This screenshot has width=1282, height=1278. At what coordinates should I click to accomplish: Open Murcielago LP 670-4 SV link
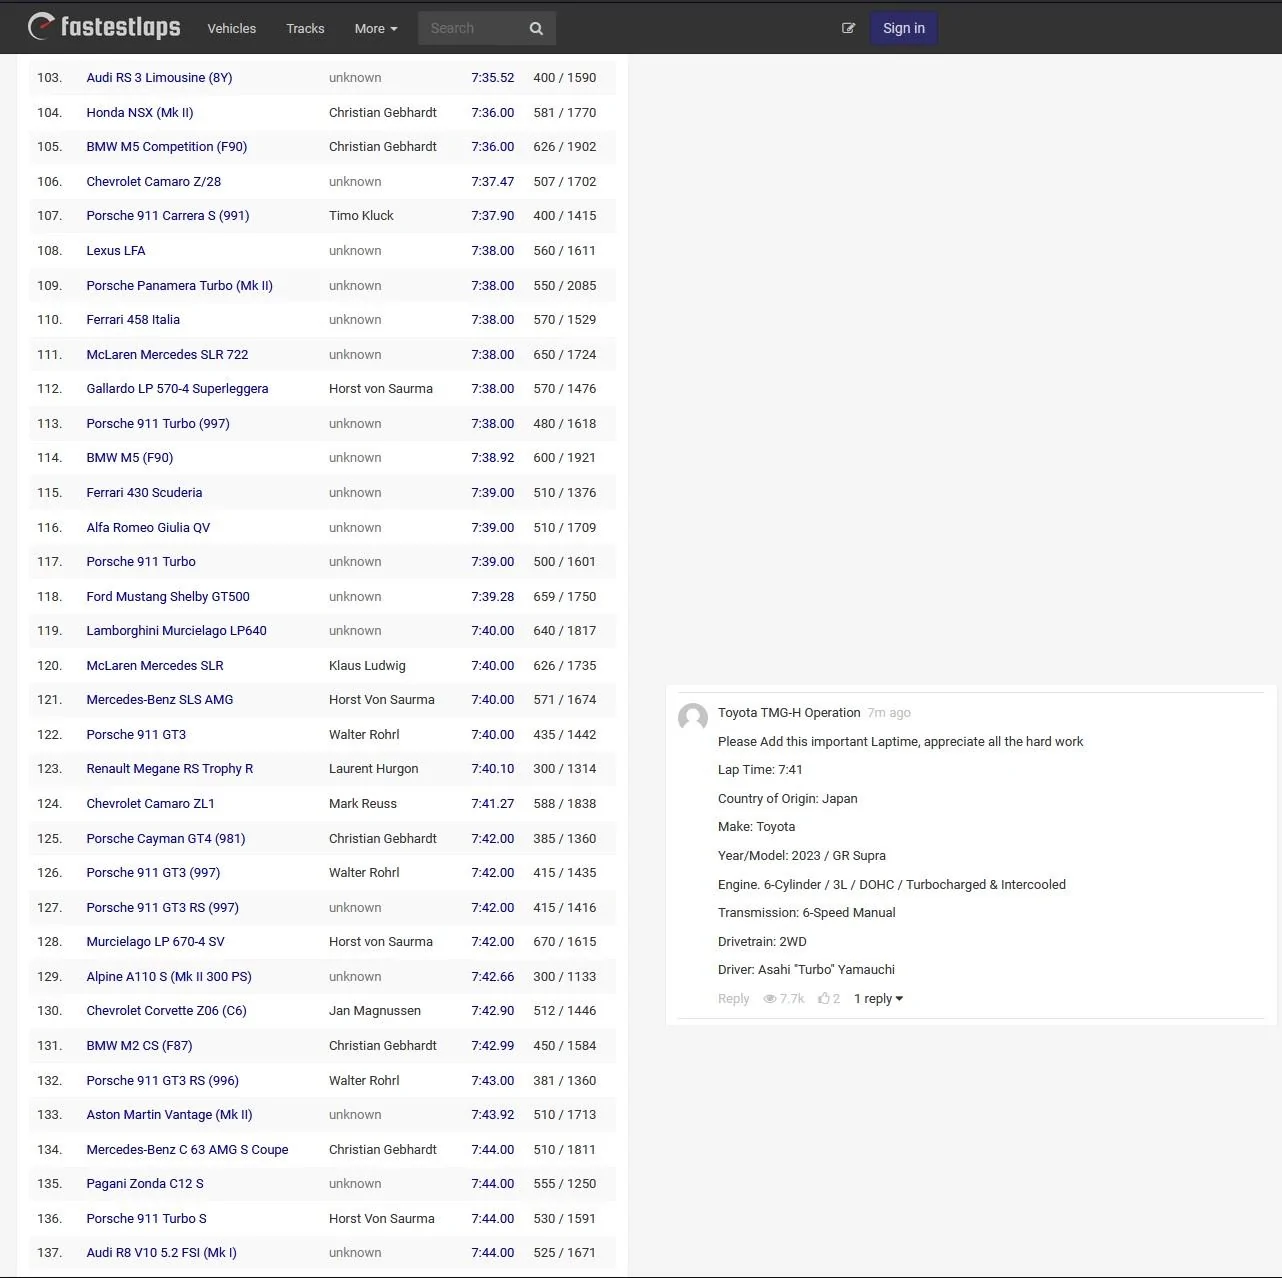(x=155, y=942)
